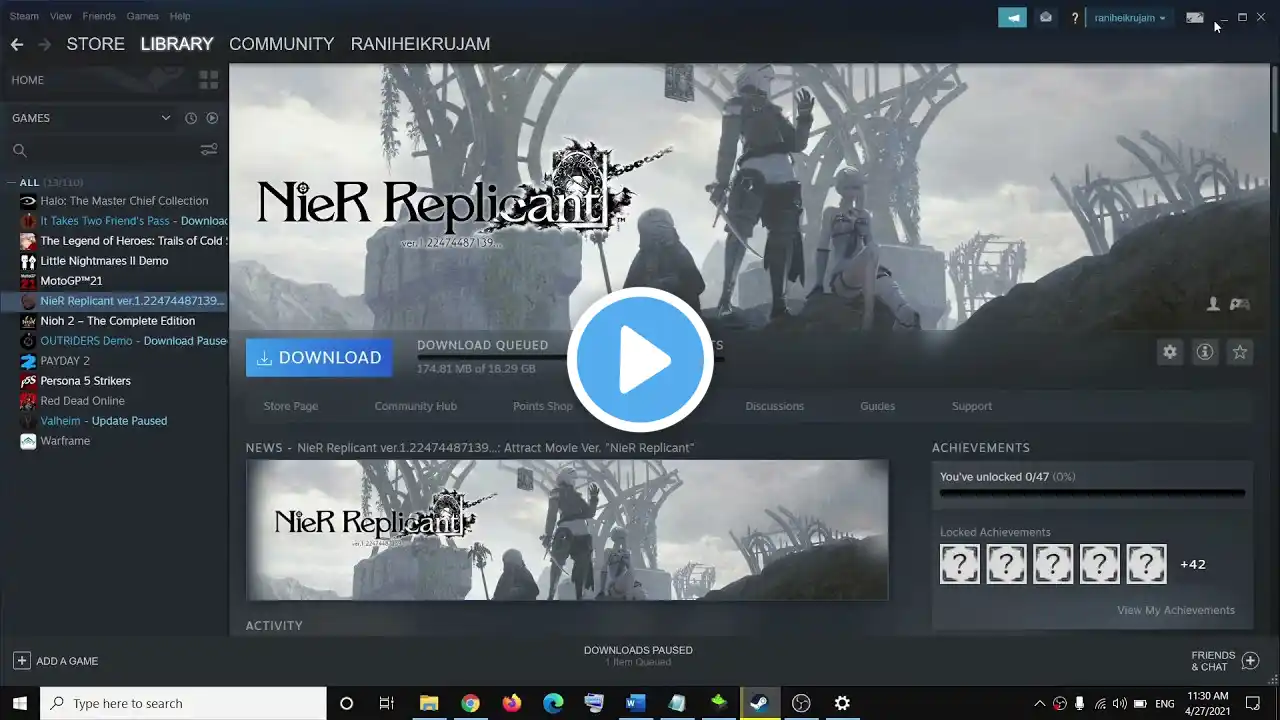Viewport: 1280px width, 720px height.
Task: Show ready-to-play games filter icon
Action: pos(212,118)
